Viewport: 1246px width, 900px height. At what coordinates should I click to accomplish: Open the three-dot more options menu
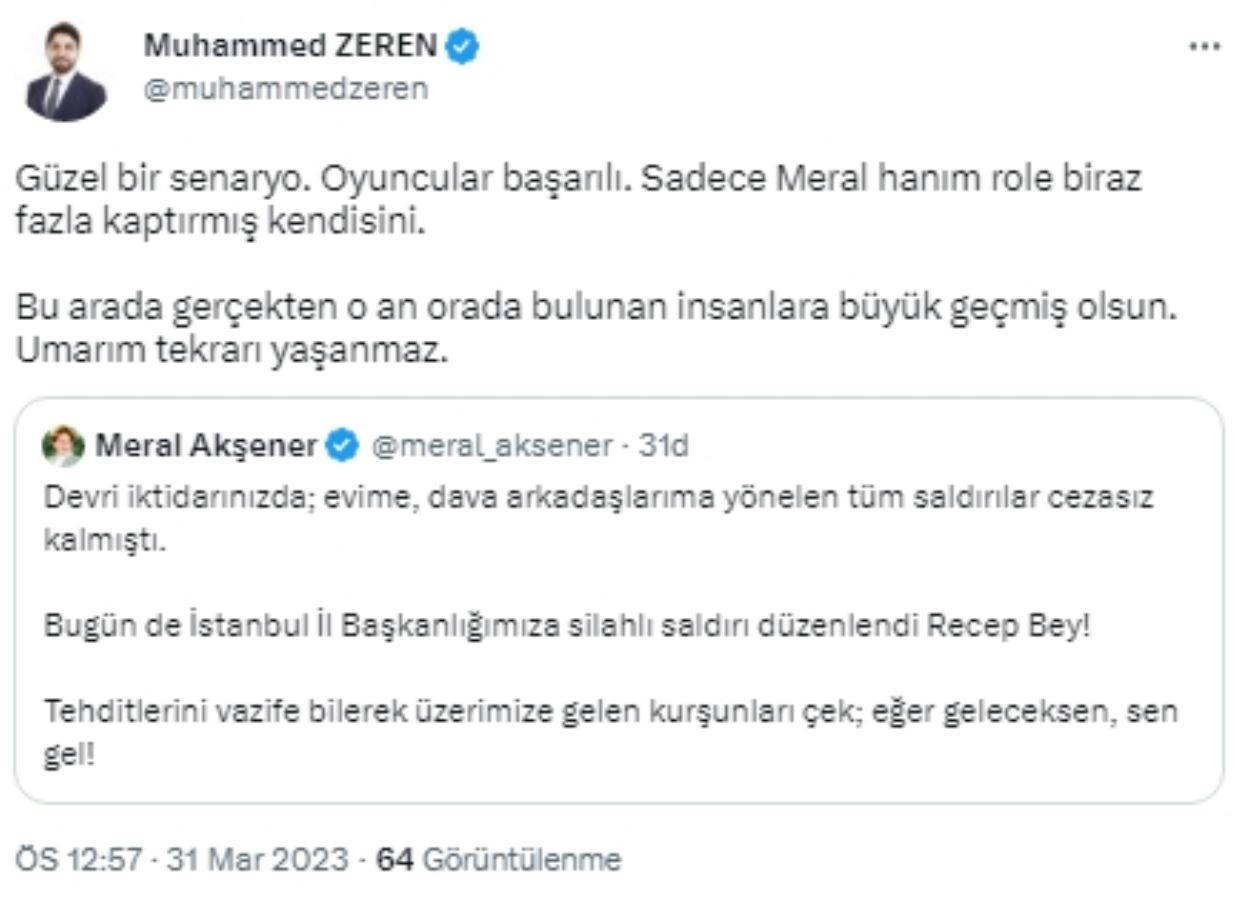[1205, 47]
